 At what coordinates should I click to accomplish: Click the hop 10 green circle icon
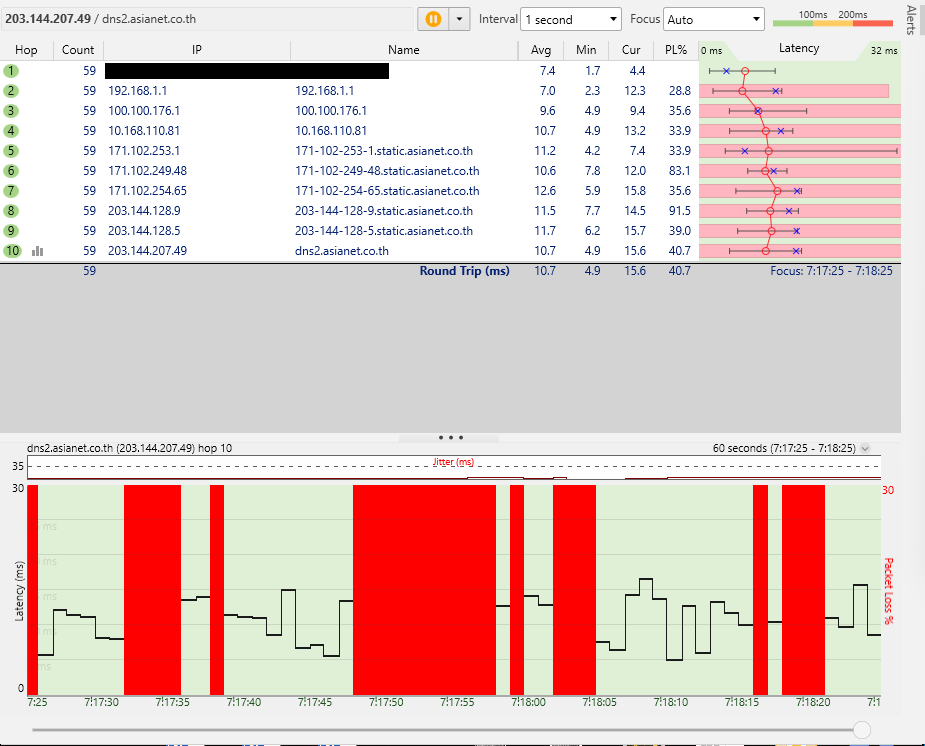click(11, 251)
